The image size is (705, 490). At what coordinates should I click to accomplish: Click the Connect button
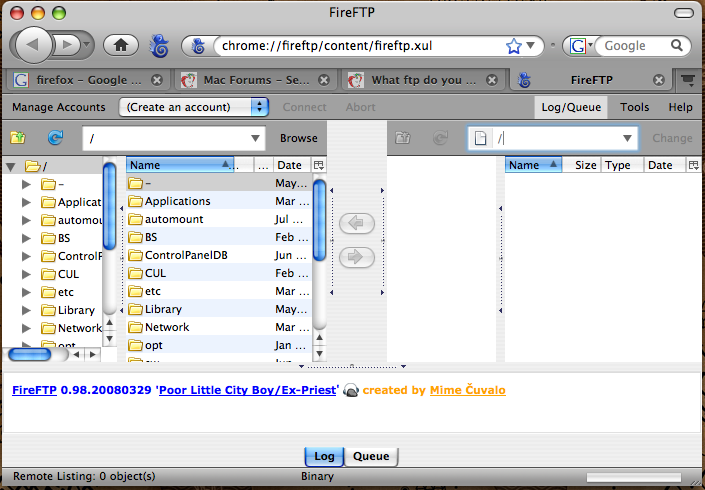(304, 107)
